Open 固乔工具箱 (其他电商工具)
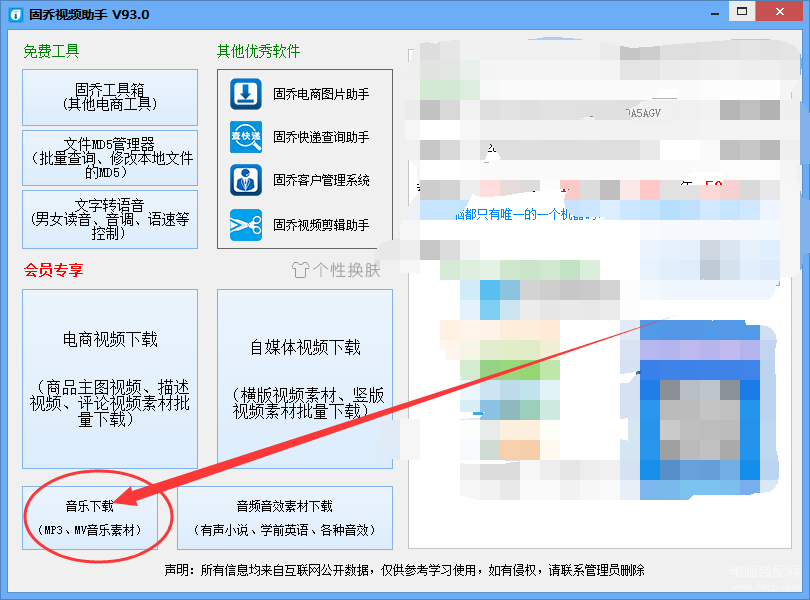 [x=110, y=97]
